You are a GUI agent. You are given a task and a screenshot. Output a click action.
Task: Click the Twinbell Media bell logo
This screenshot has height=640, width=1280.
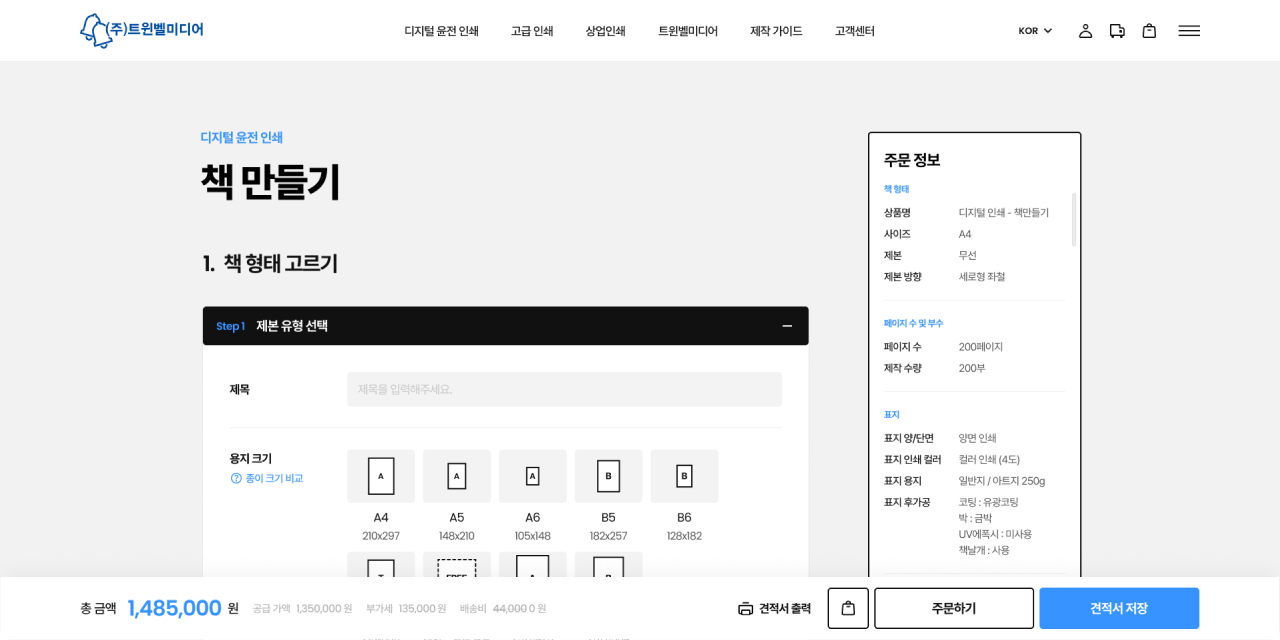click(x=96, y=31)
